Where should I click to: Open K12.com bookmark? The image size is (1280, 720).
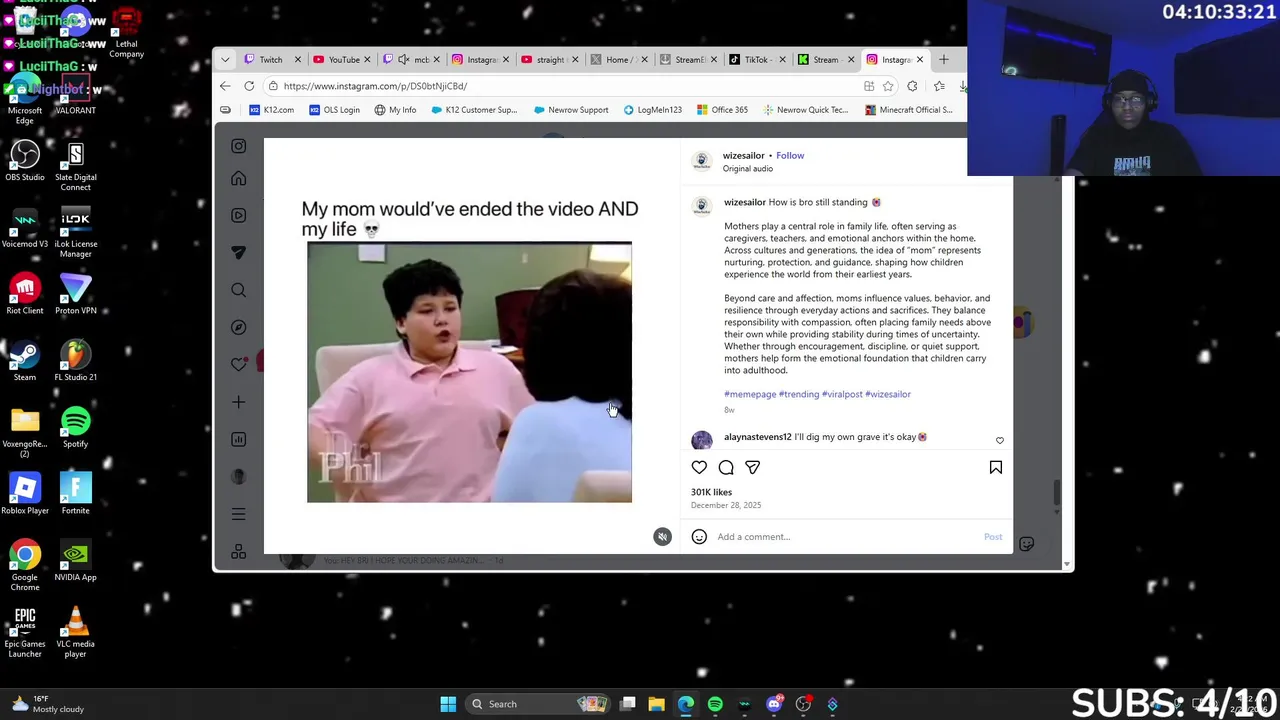[271, 110]
